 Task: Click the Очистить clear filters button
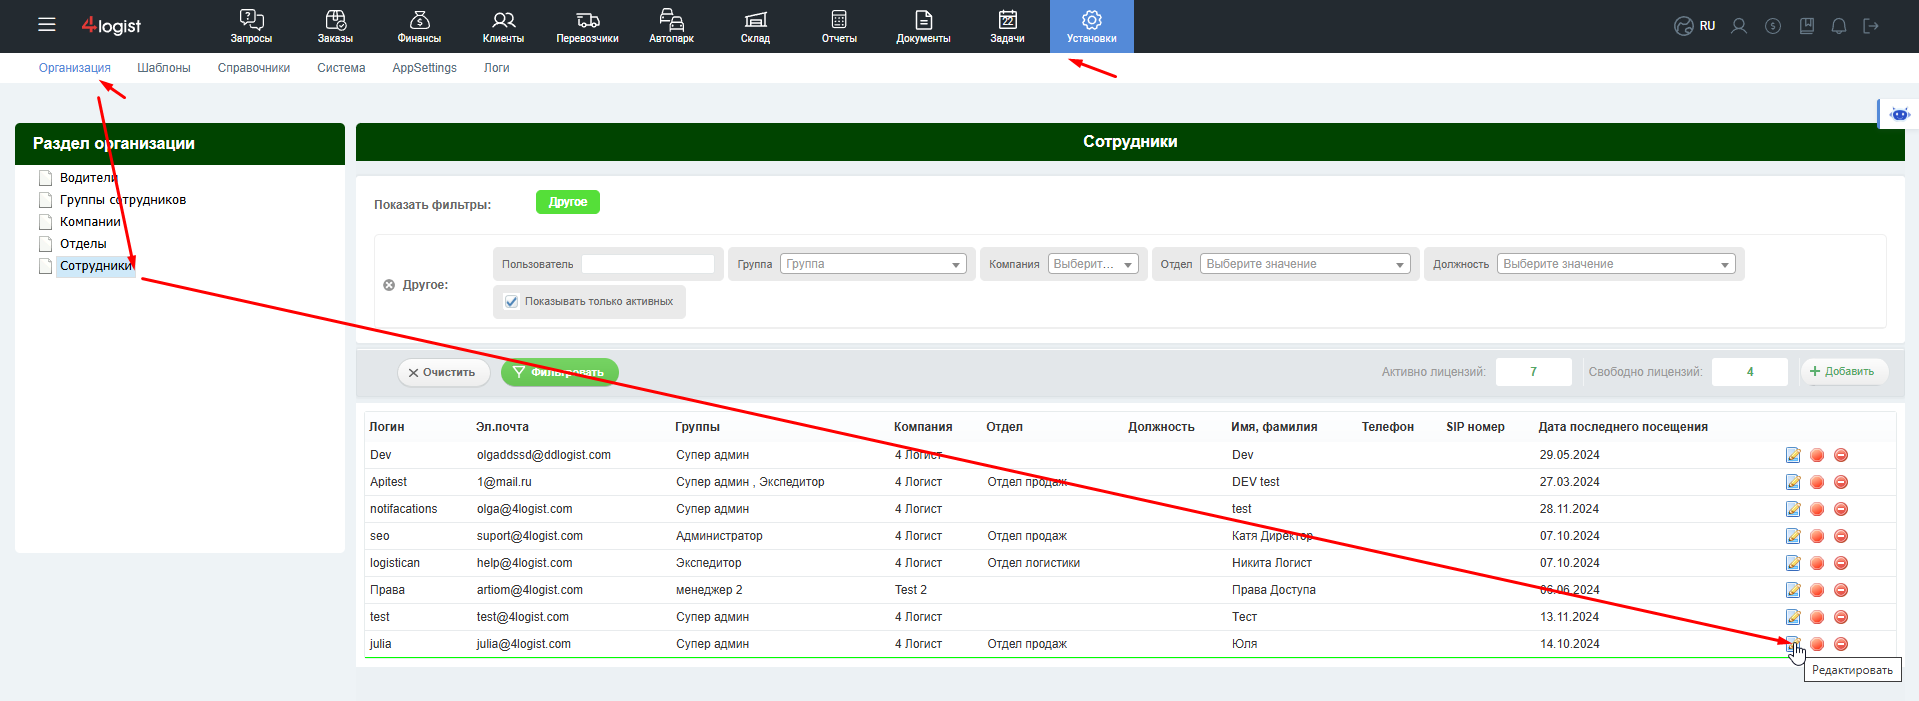pyautogui.click(x=443, y=372)
